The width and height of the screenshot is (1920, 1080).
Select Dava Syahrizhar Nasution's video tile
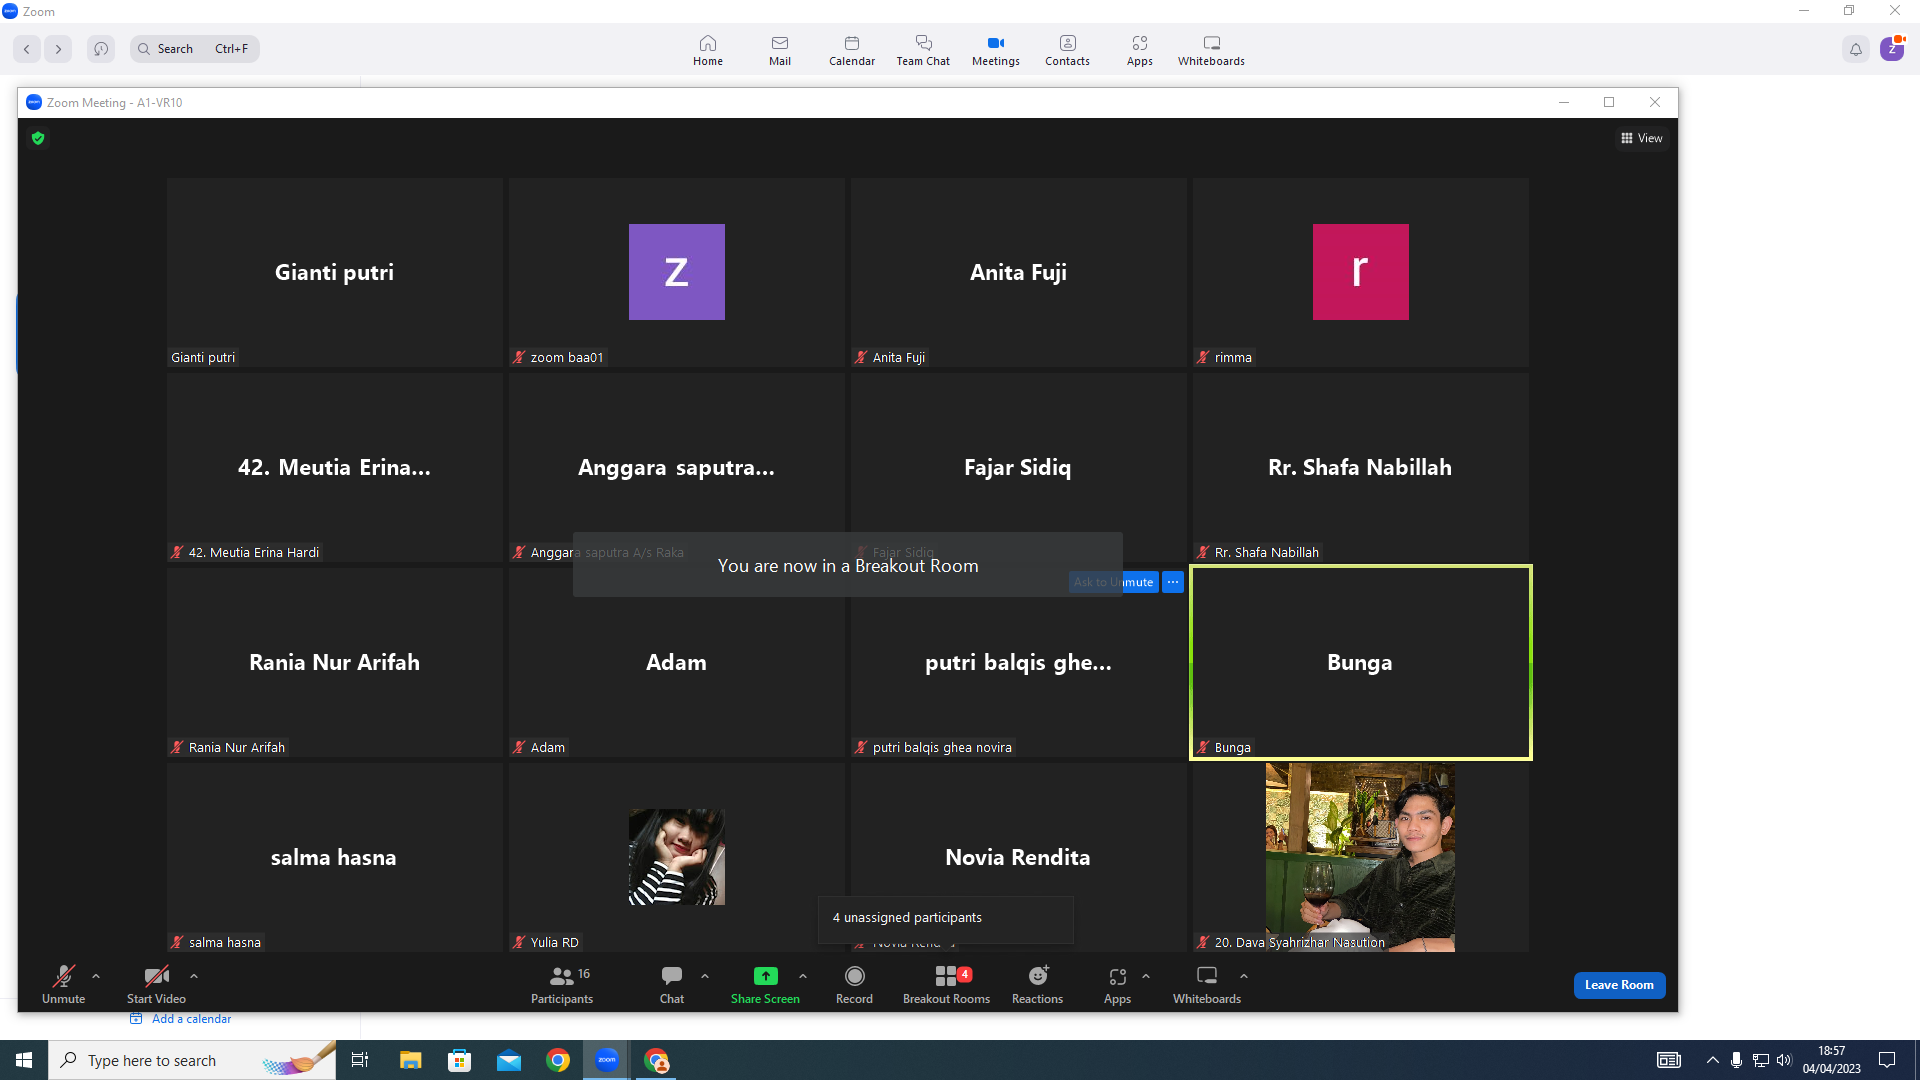(1360, 857)
